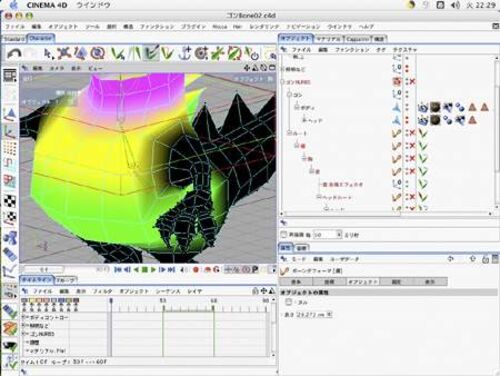Select the anchor icon in Character toolbar

tap(184, 53)
